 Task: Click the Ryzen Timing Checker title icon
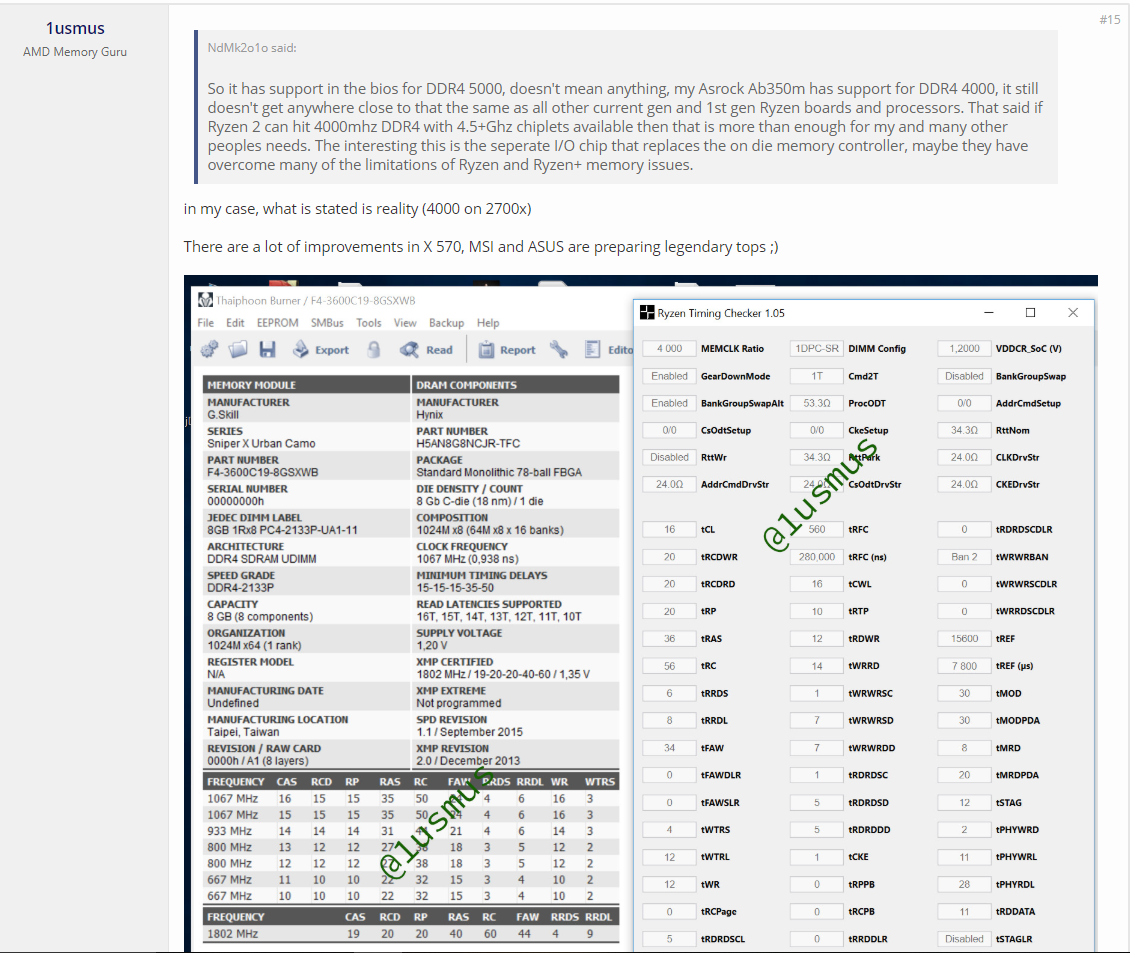[646, 313]
